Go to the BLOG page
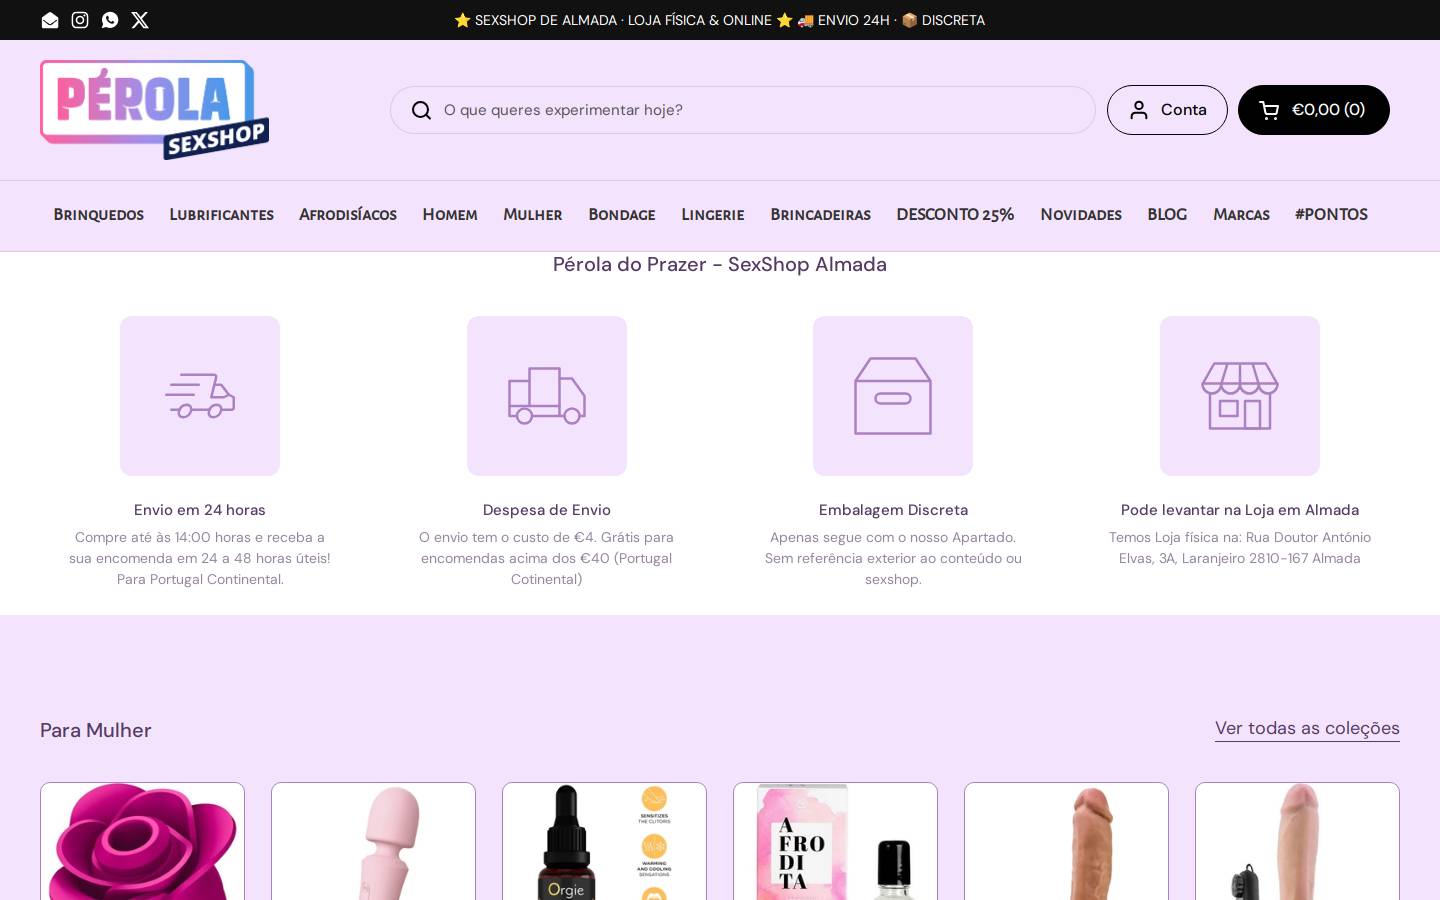 1167,215
